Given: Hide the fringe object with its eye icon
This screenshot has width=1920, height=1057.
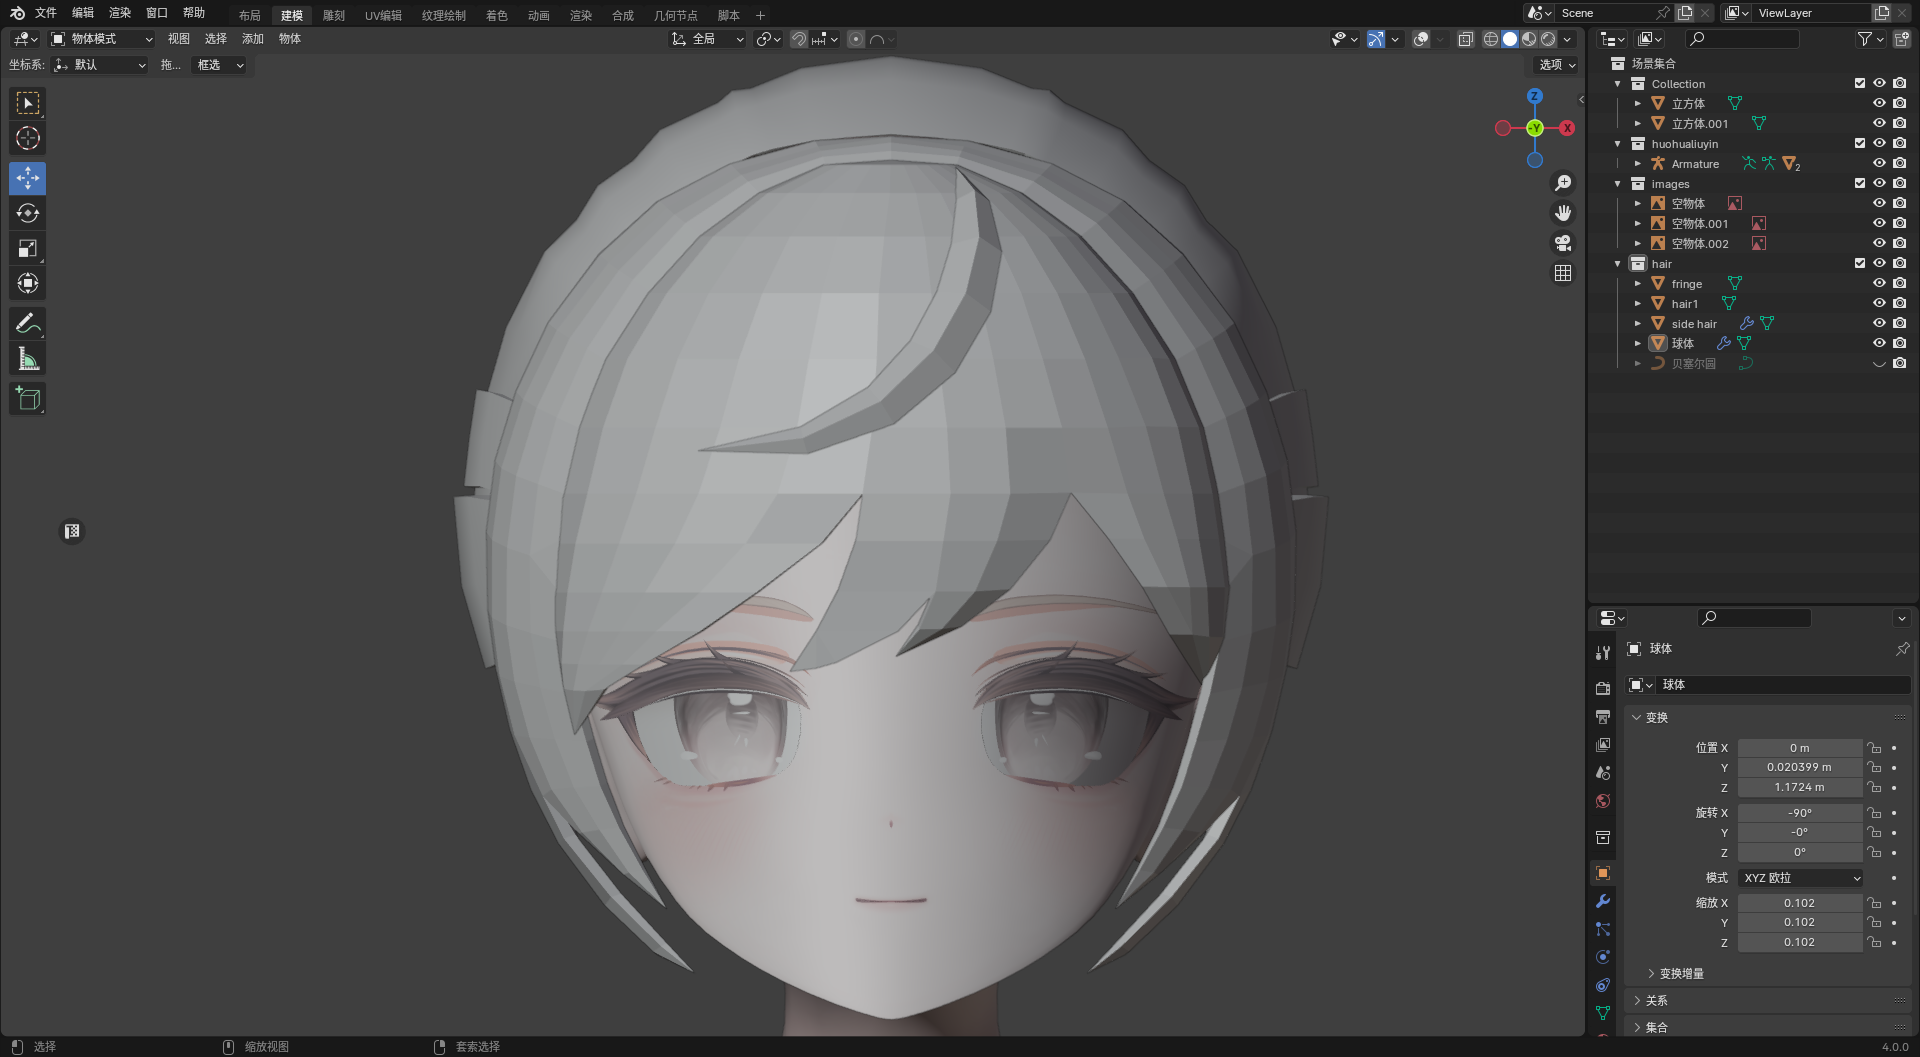Looking at the screenshot, I should (1879, 284).
